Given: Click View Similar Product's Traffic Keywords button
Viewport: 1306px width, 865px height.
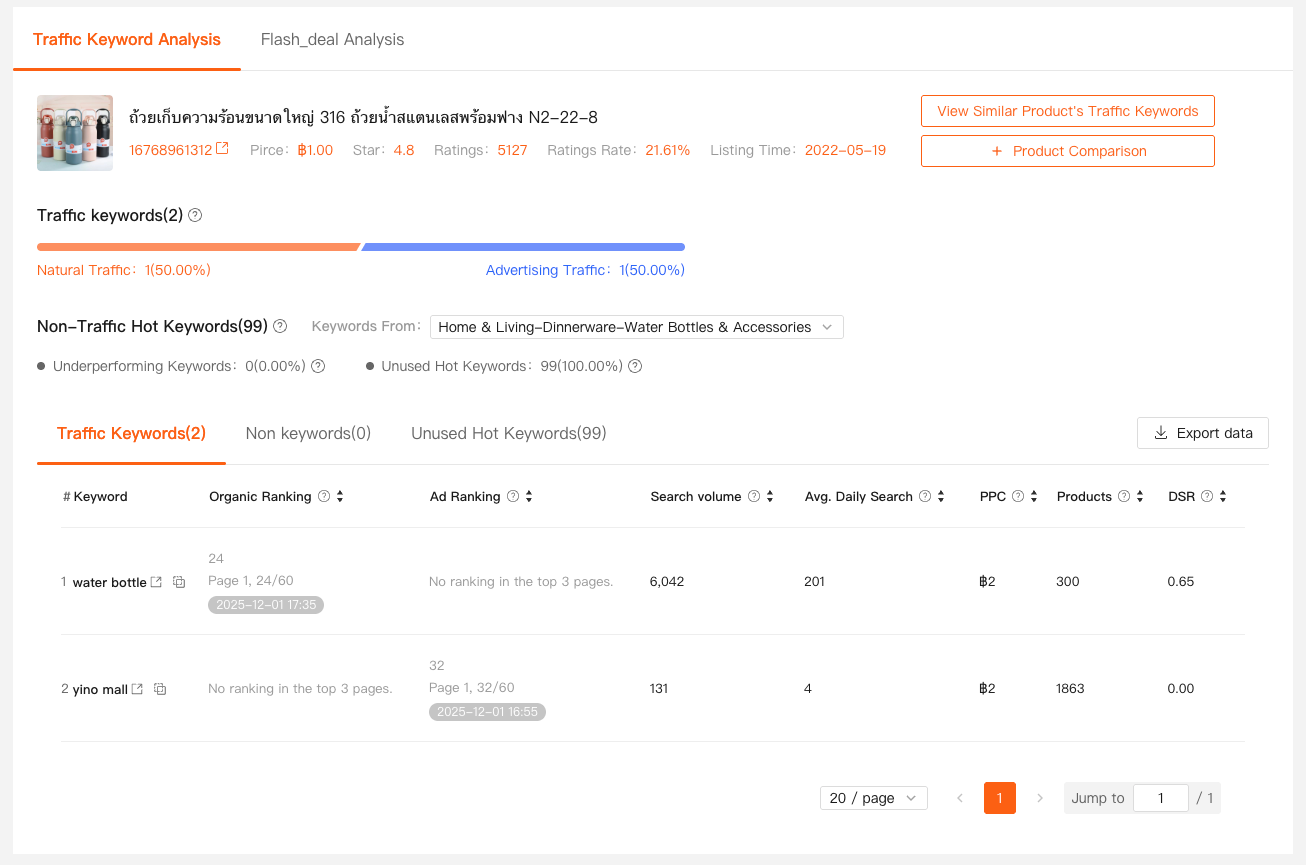Looking at the screenshot, I should click(x=1067, y=111).
